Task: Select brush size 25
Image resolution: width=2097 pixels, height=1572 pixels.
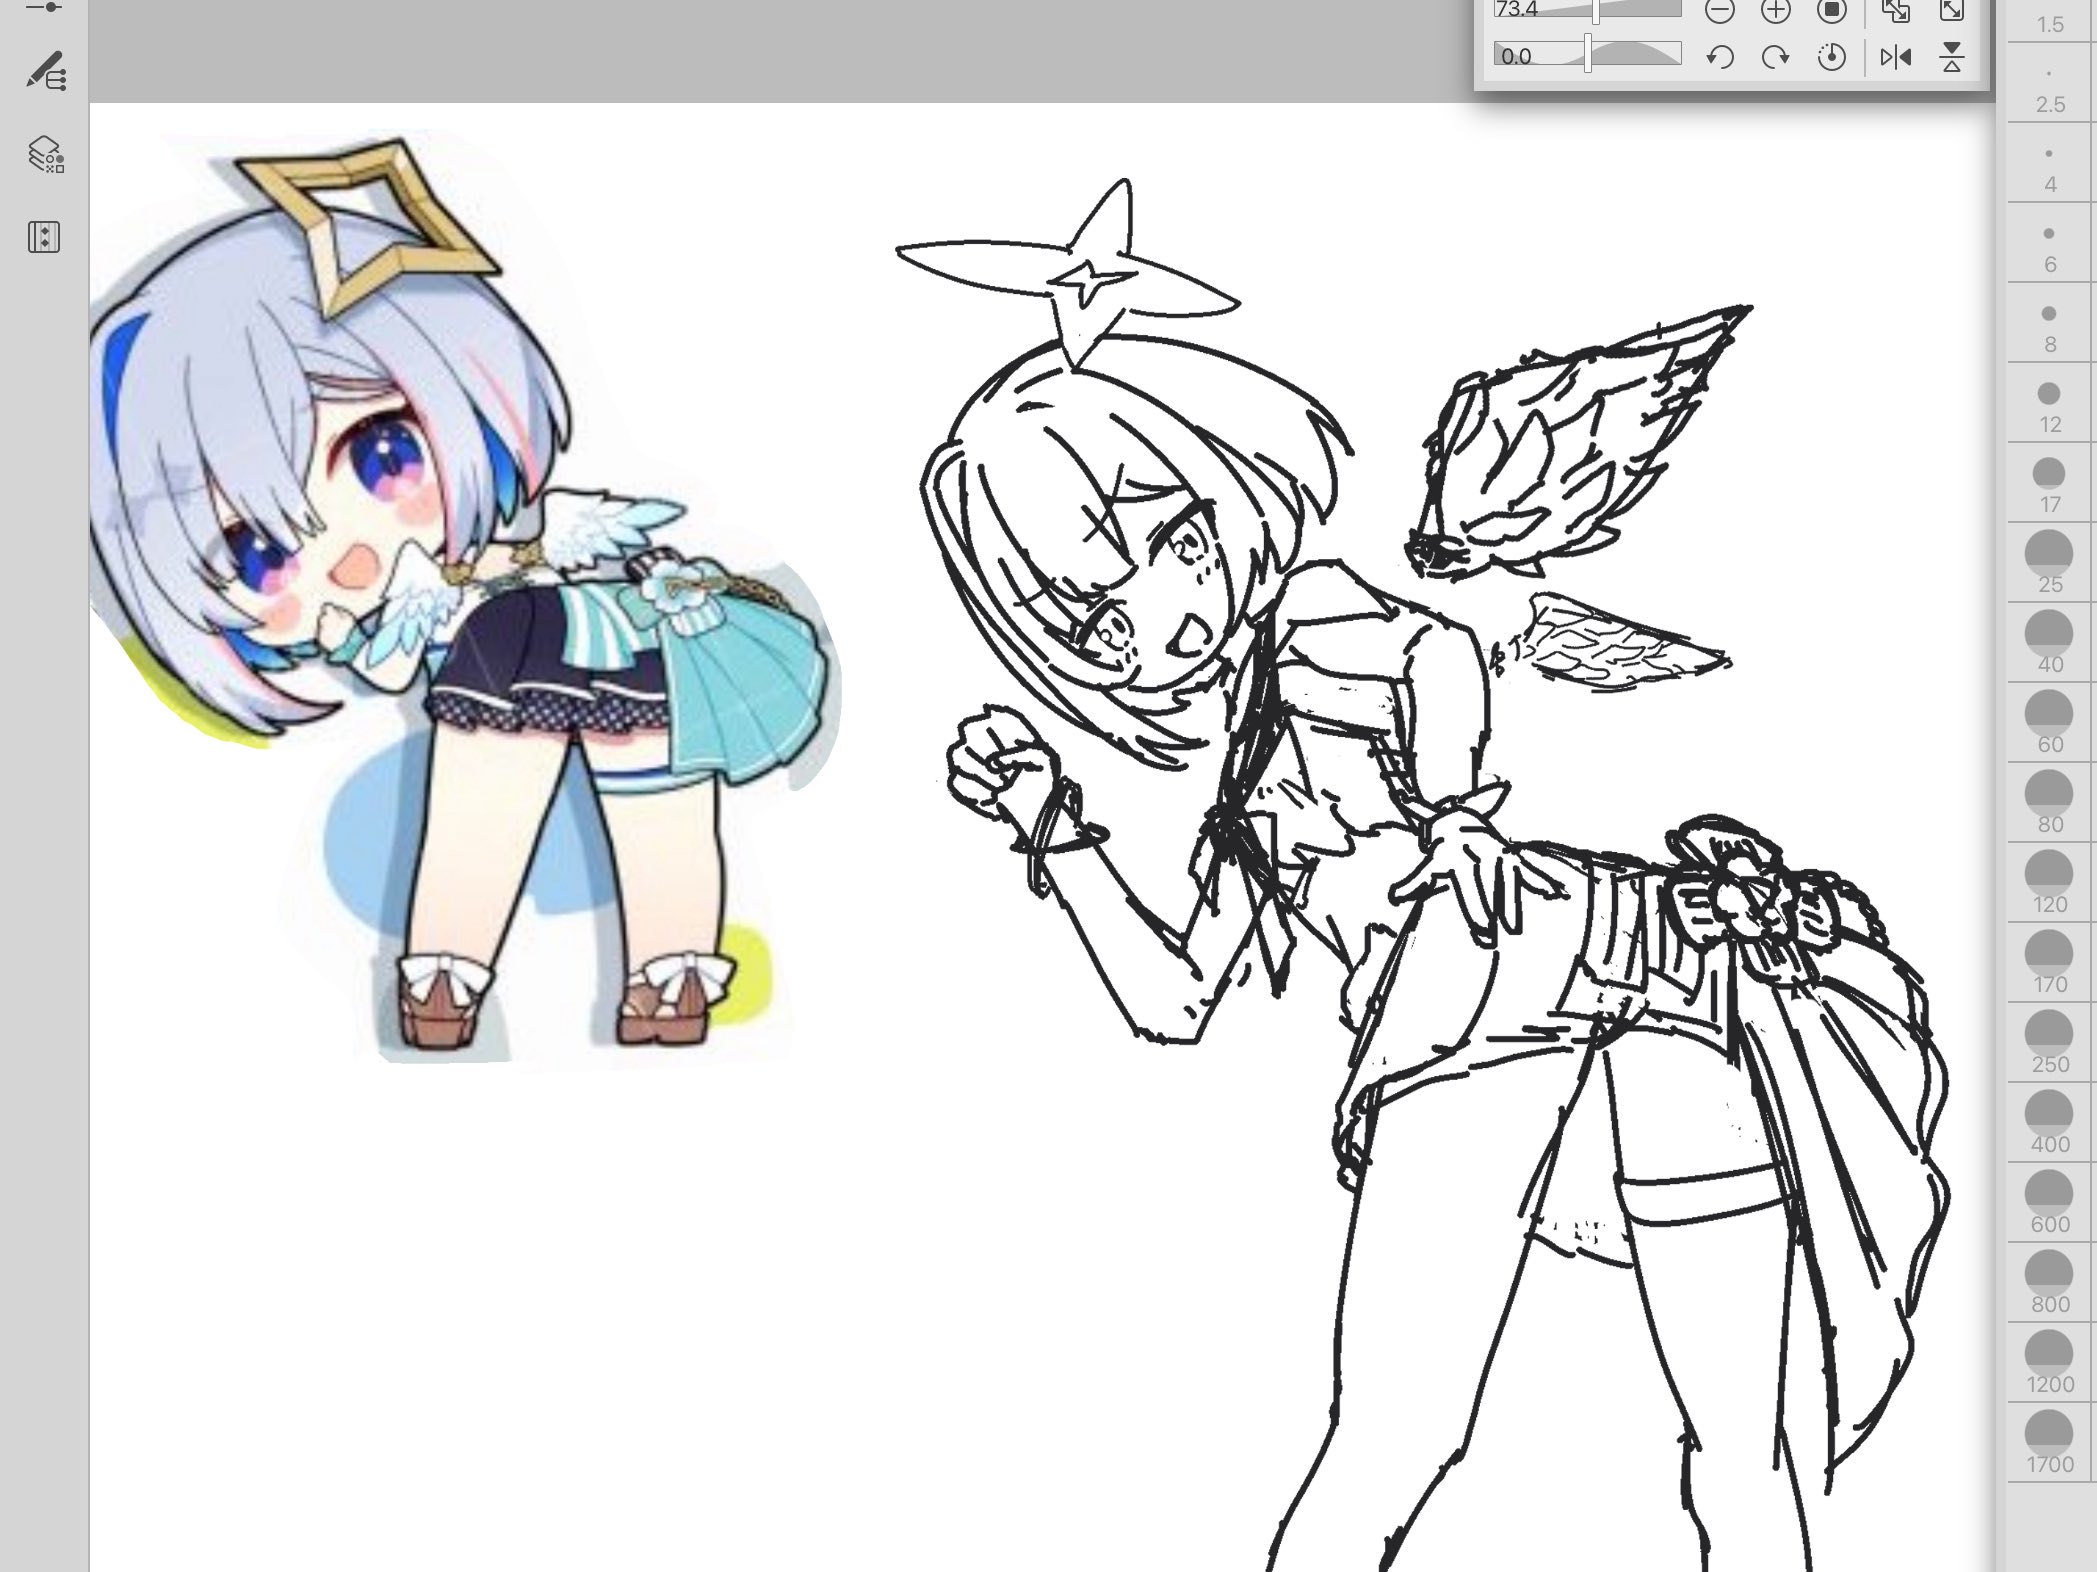Action: 2050,564
